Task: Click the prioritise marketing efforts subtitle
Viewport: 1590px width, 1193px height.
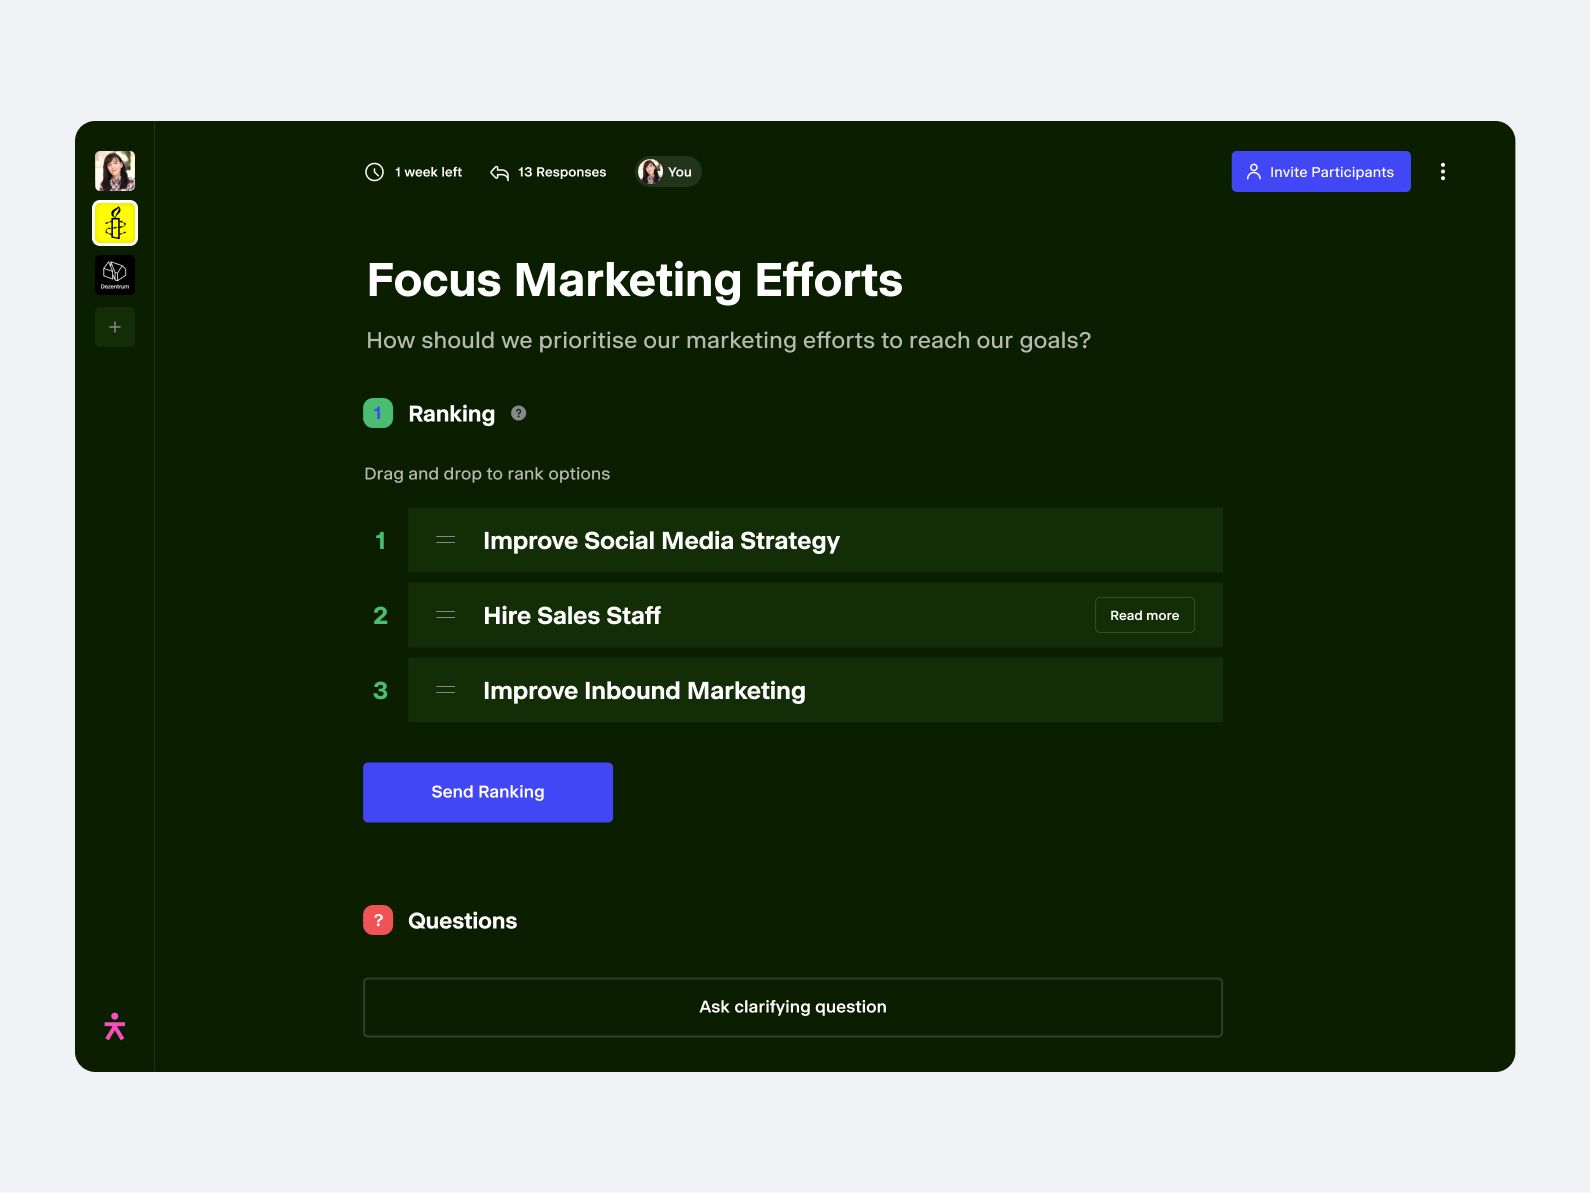Action: [729, 341]
